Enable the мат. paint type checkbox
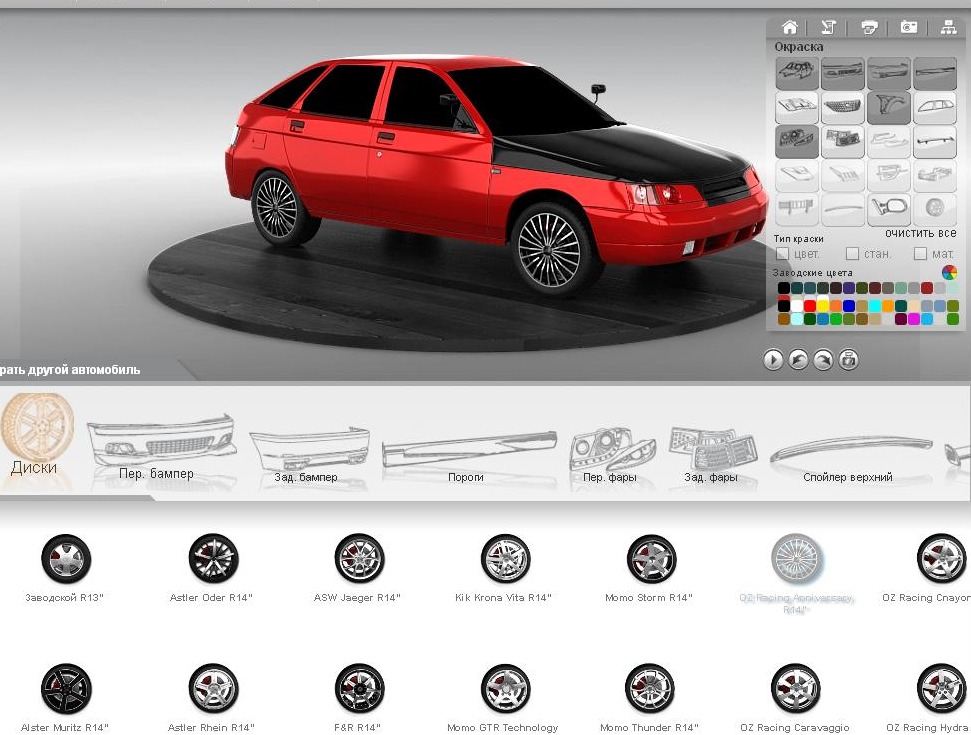This screenshot has width=971, height=735. pos(921,254)
